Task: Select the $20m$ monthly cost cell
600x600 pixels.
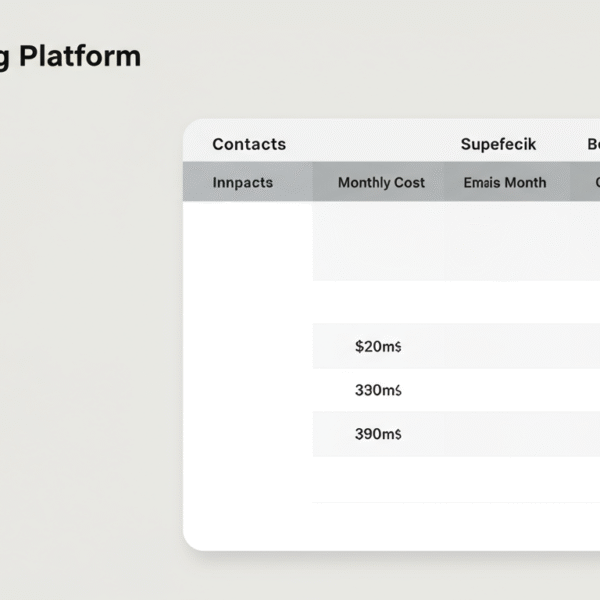Action: click(378, 347)
